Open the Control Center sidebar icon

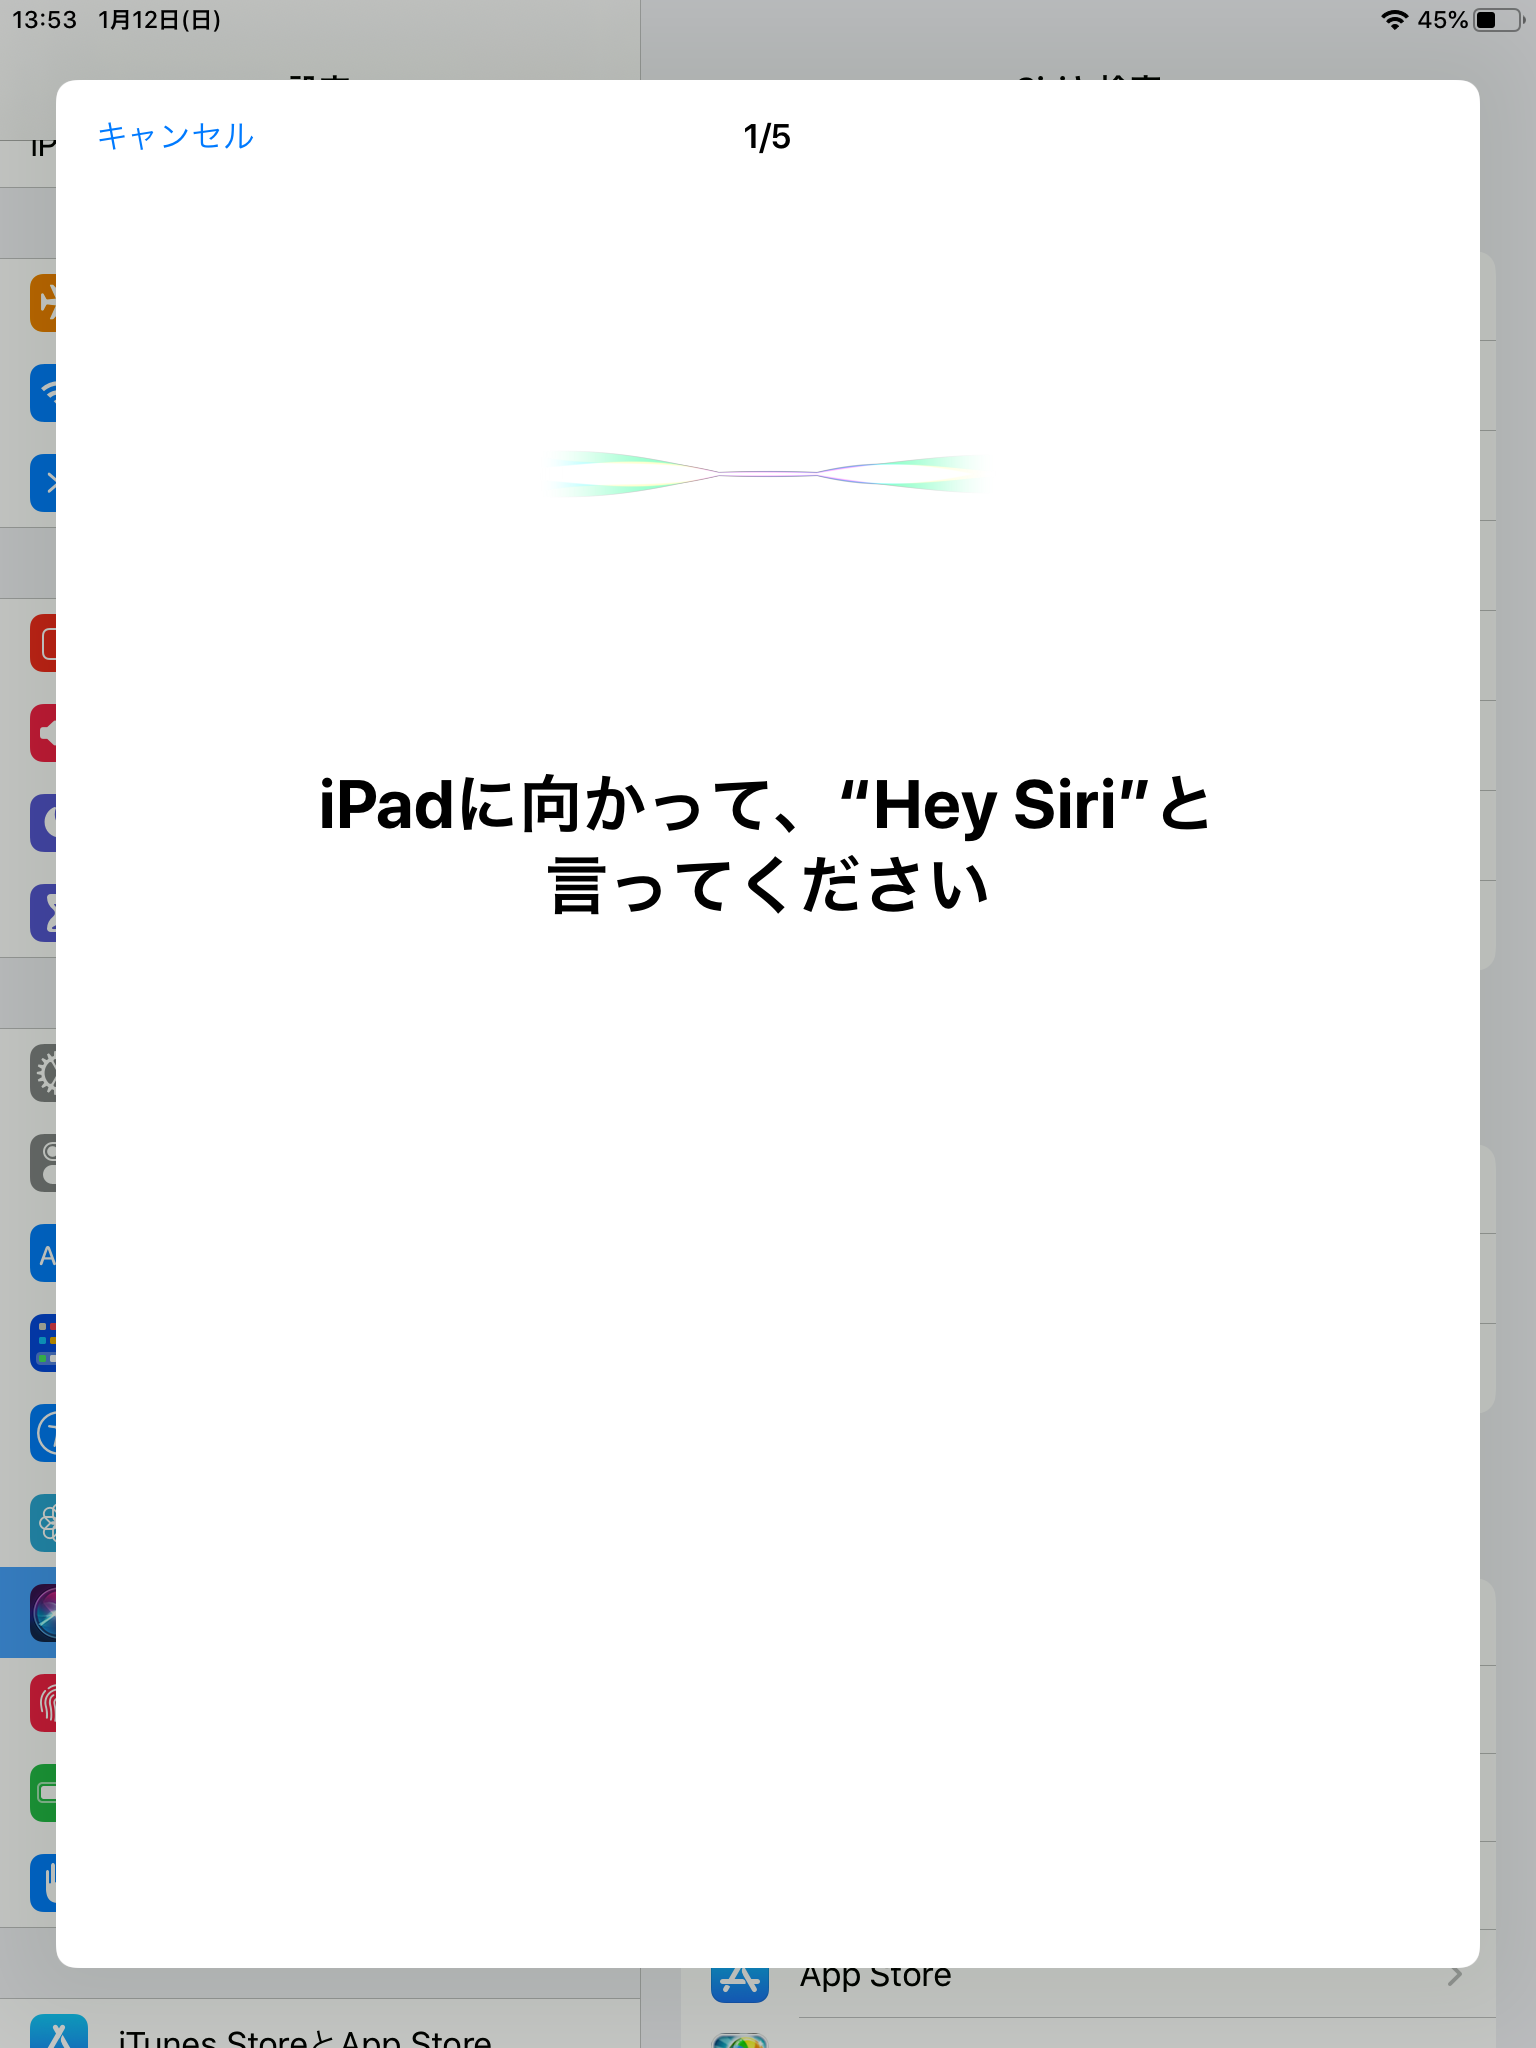click(x=43, y=1163)
